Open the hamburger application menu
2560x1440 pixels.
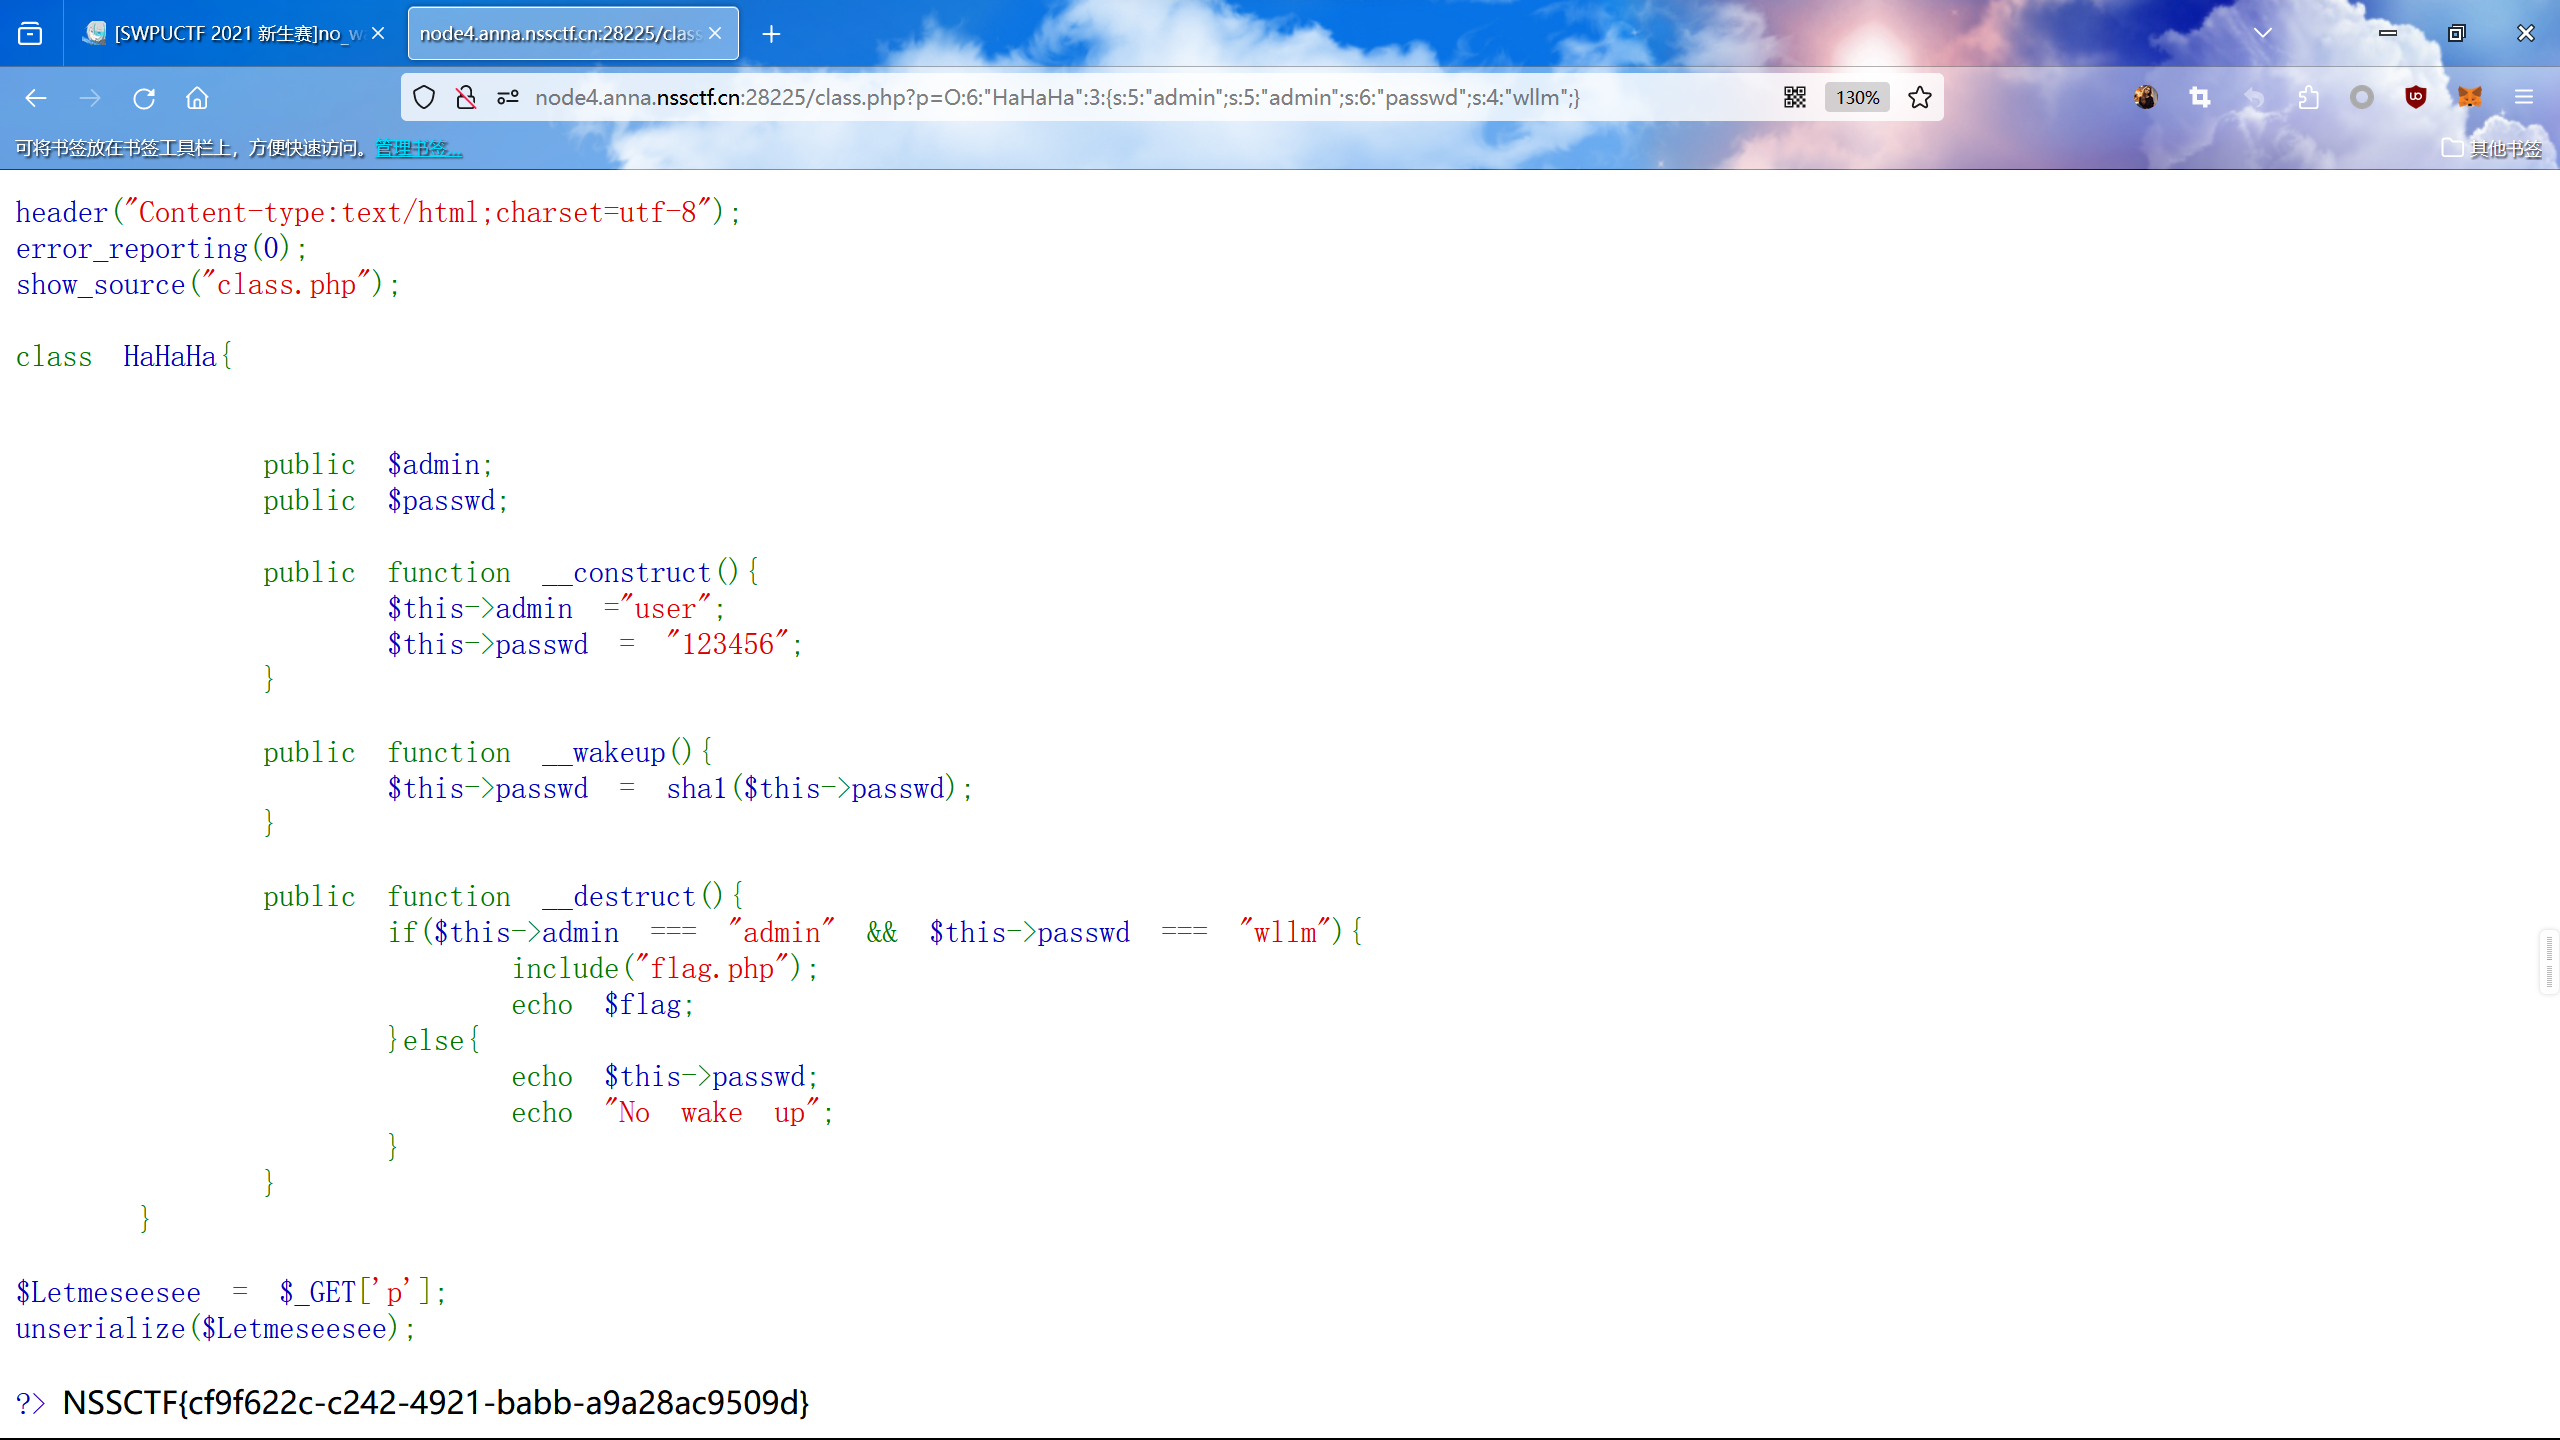[x=2524, y=97]
